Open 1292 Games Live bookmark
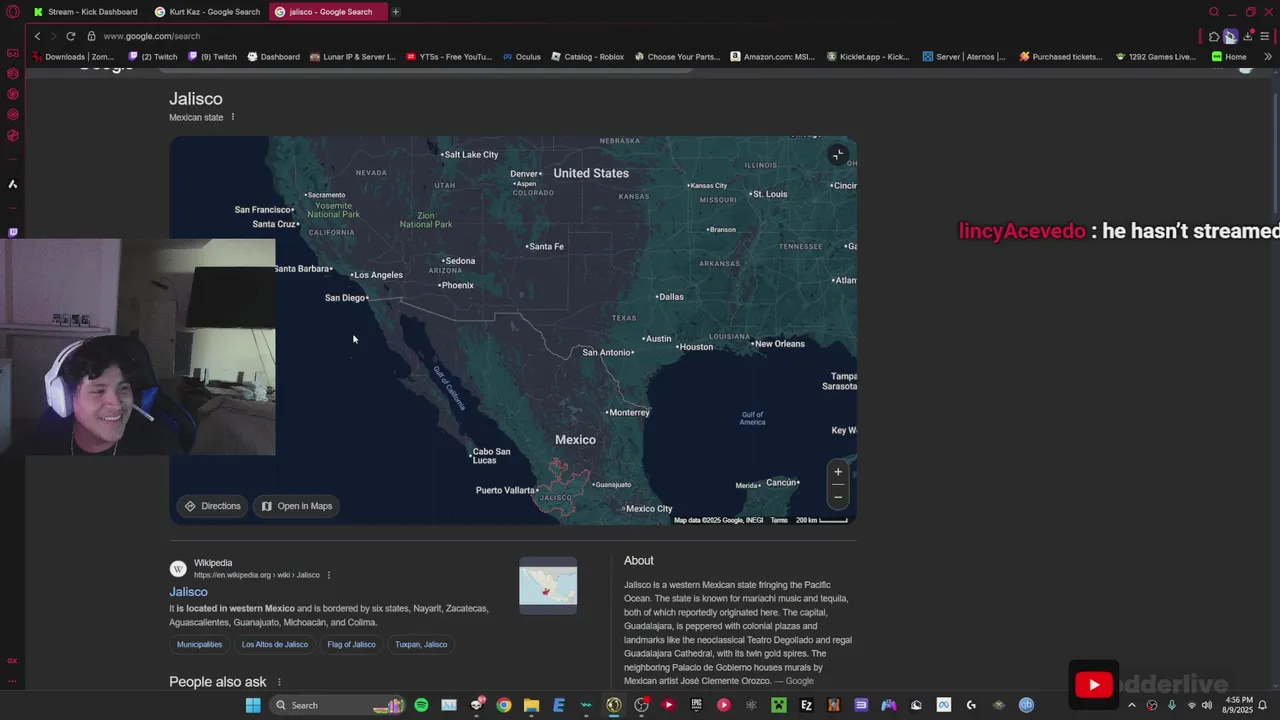Image resolution: width=1280 pixels, height=720 pixels. [1156, 57]
